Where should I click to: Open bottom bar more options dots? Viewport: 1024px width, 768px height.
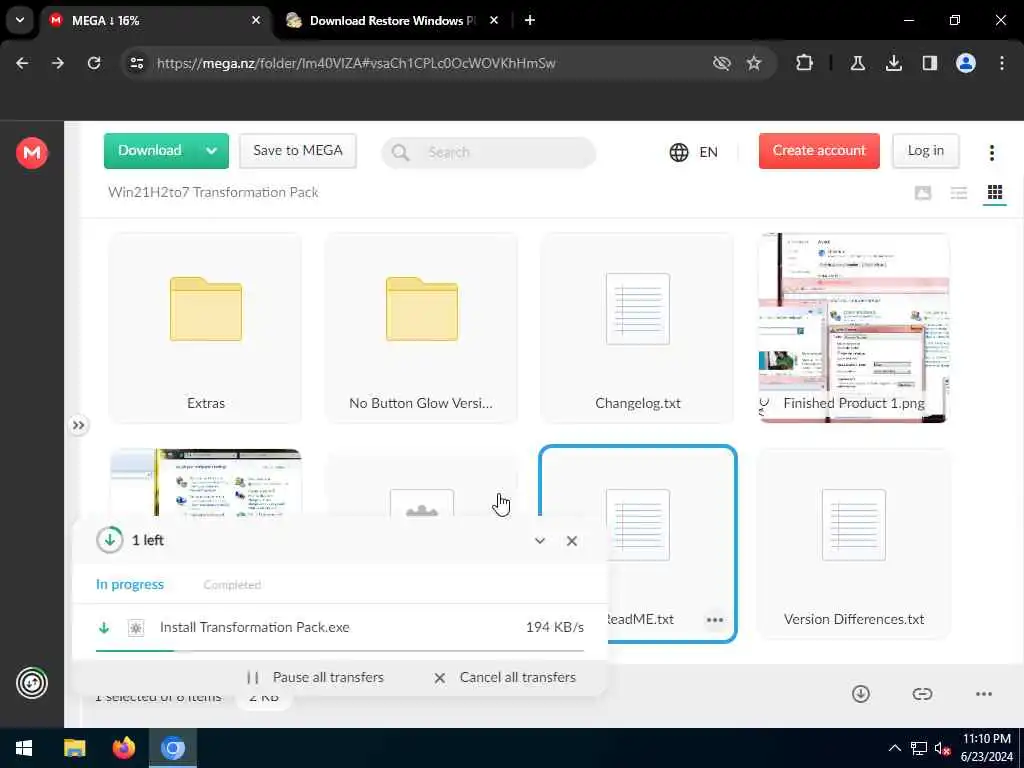(984, 694)
